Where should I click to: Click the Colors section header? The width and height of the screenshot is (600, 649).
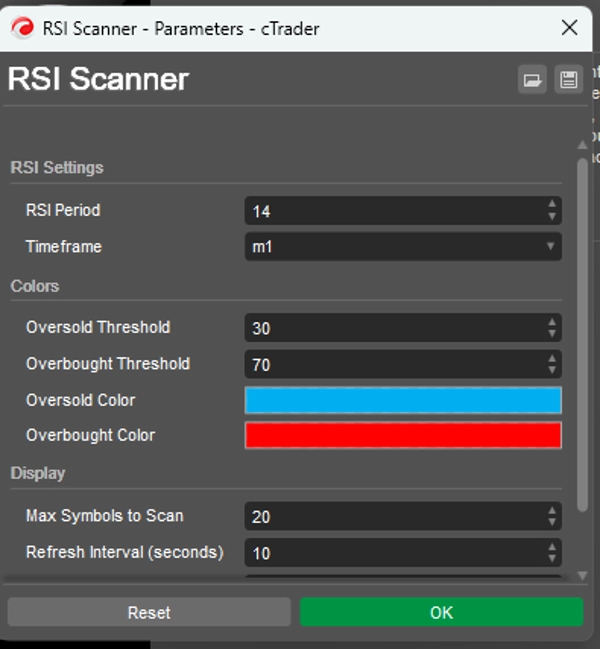[35, 286]
